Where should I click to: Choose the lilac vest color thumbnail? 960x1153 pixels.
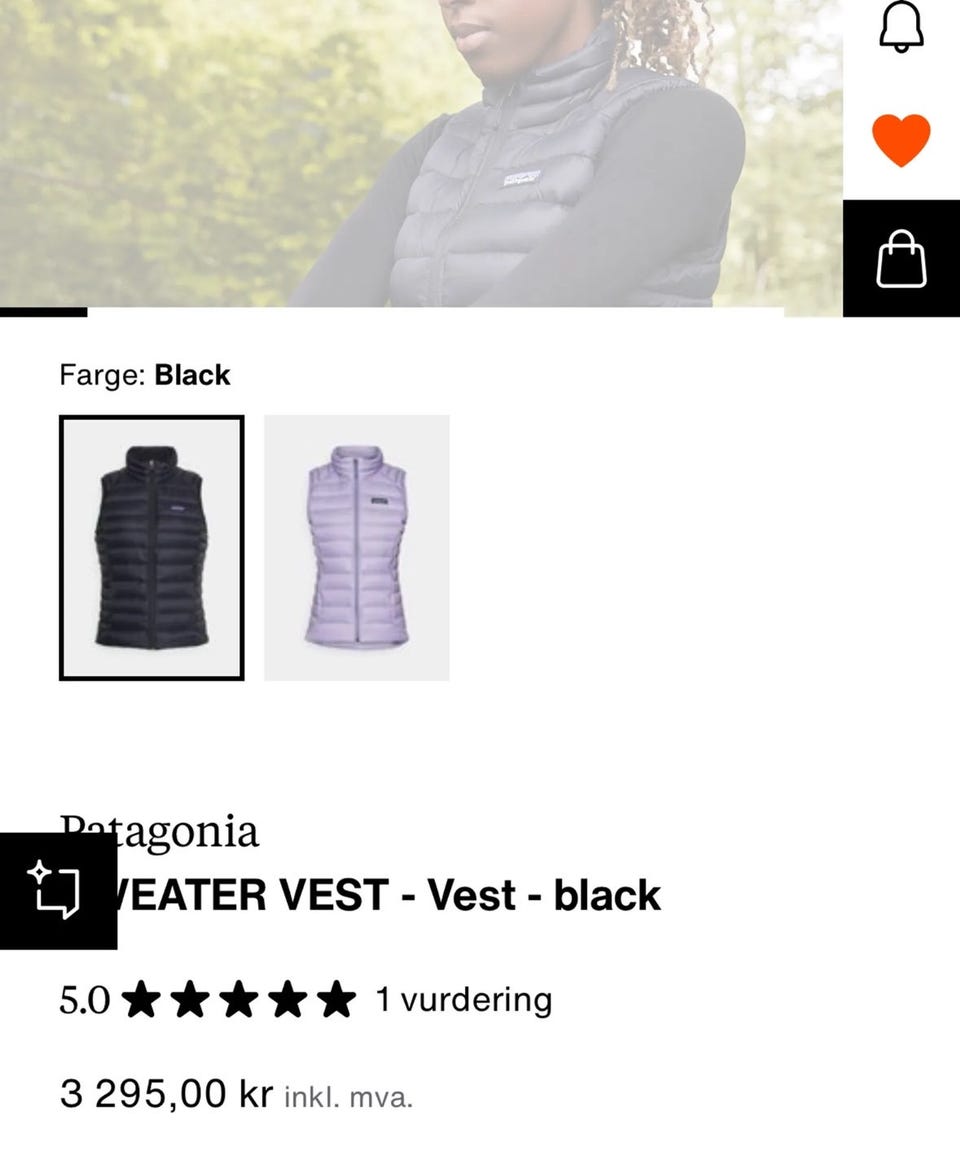[x=357, y=548]
